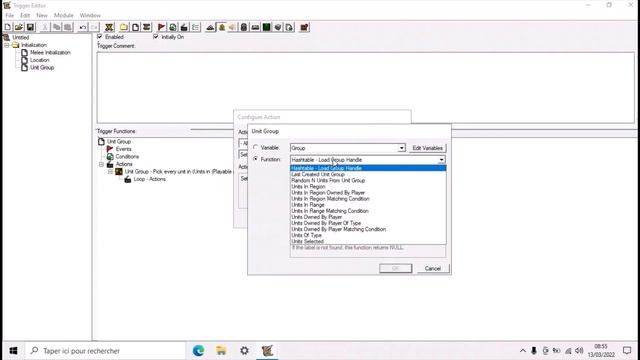Click the New Trigger Comment icon
640x360 pixels.
(147, 27)
